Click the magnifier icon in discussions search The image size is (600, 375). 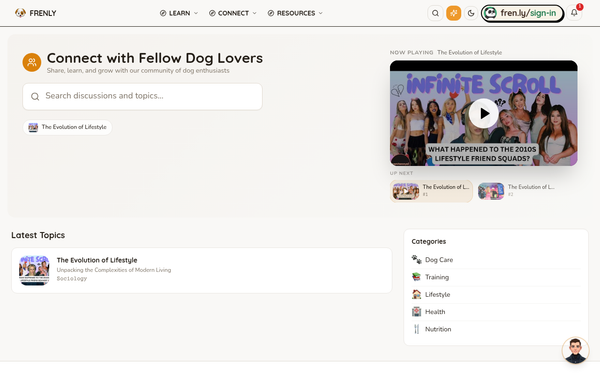[35, 96]
